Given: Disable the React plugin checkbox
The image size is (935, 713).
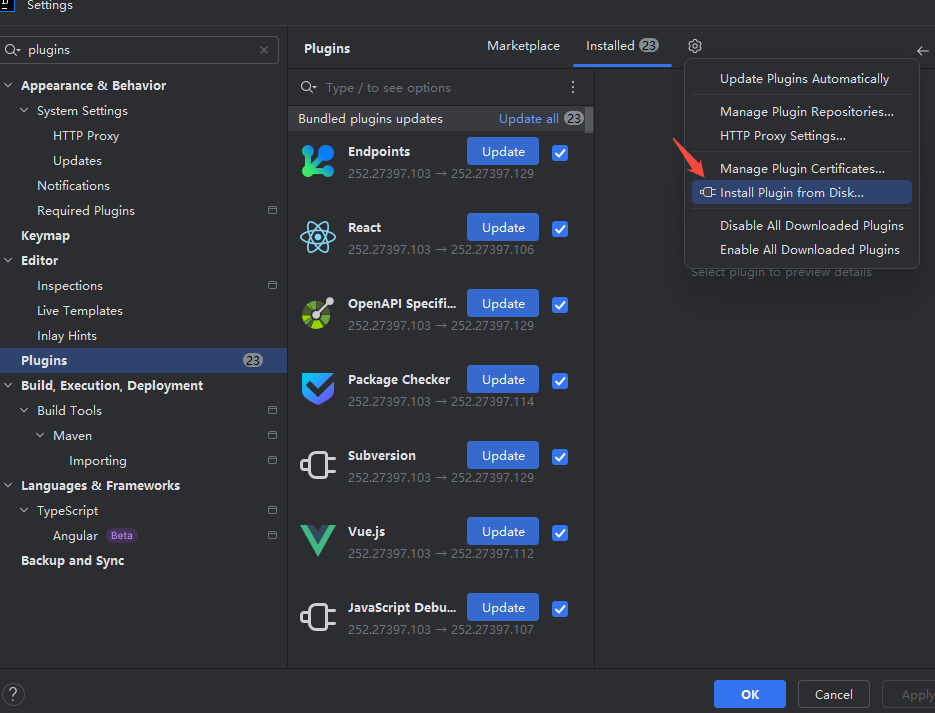Looking at the screenshot, I should pyautogui.click(x=560, y=229).
